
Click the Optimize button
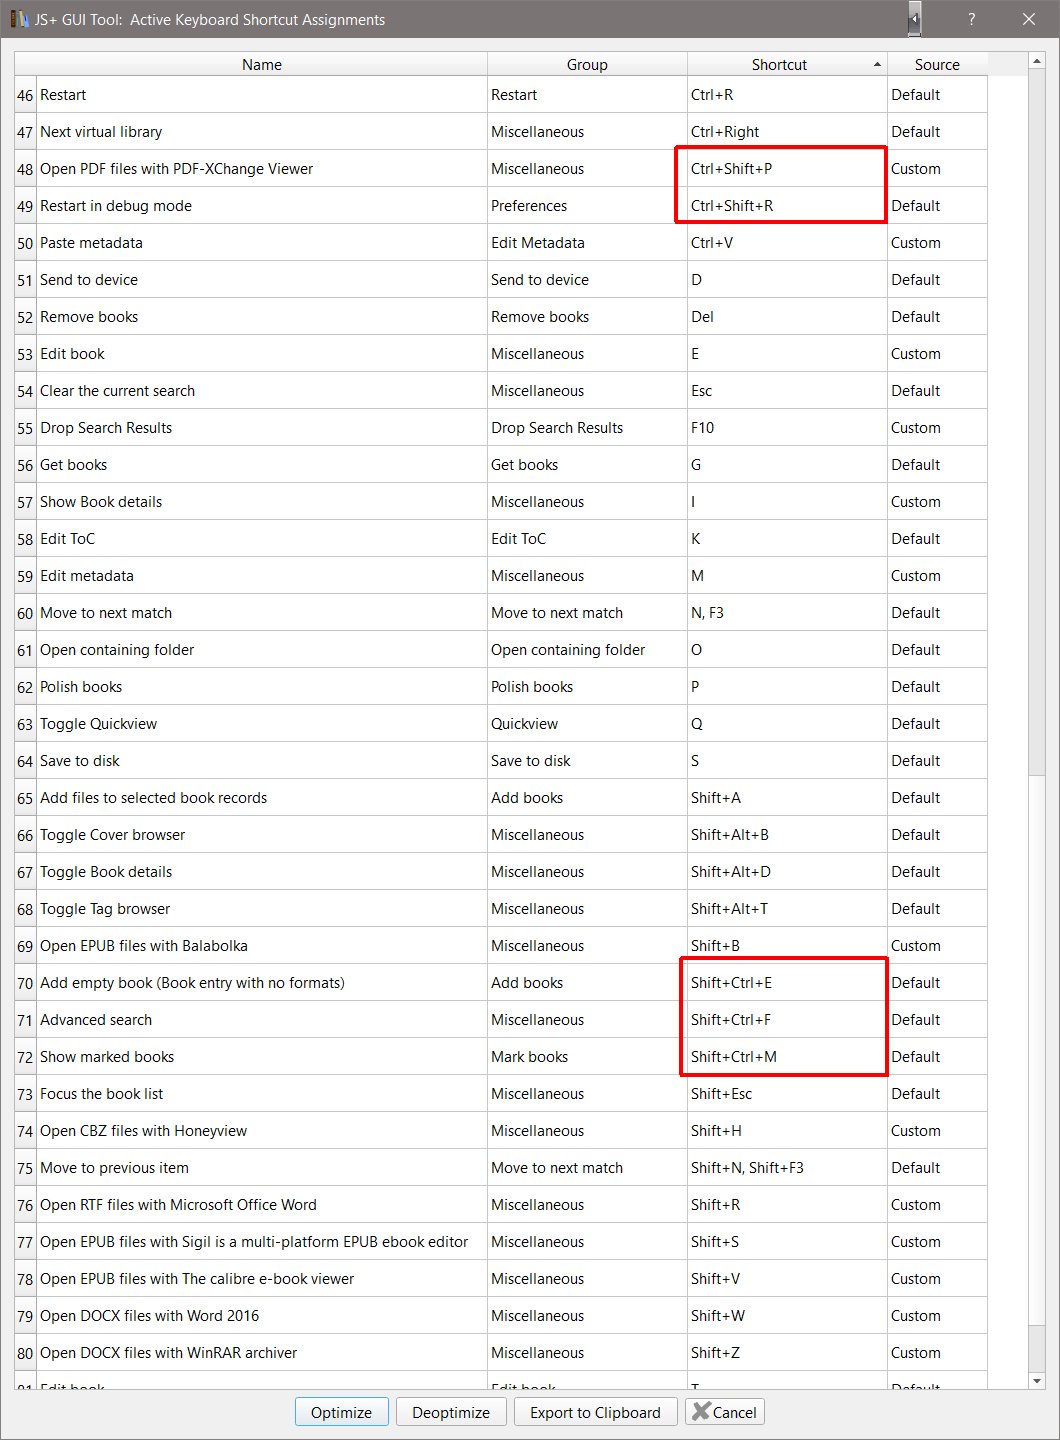pos(341,1412)
